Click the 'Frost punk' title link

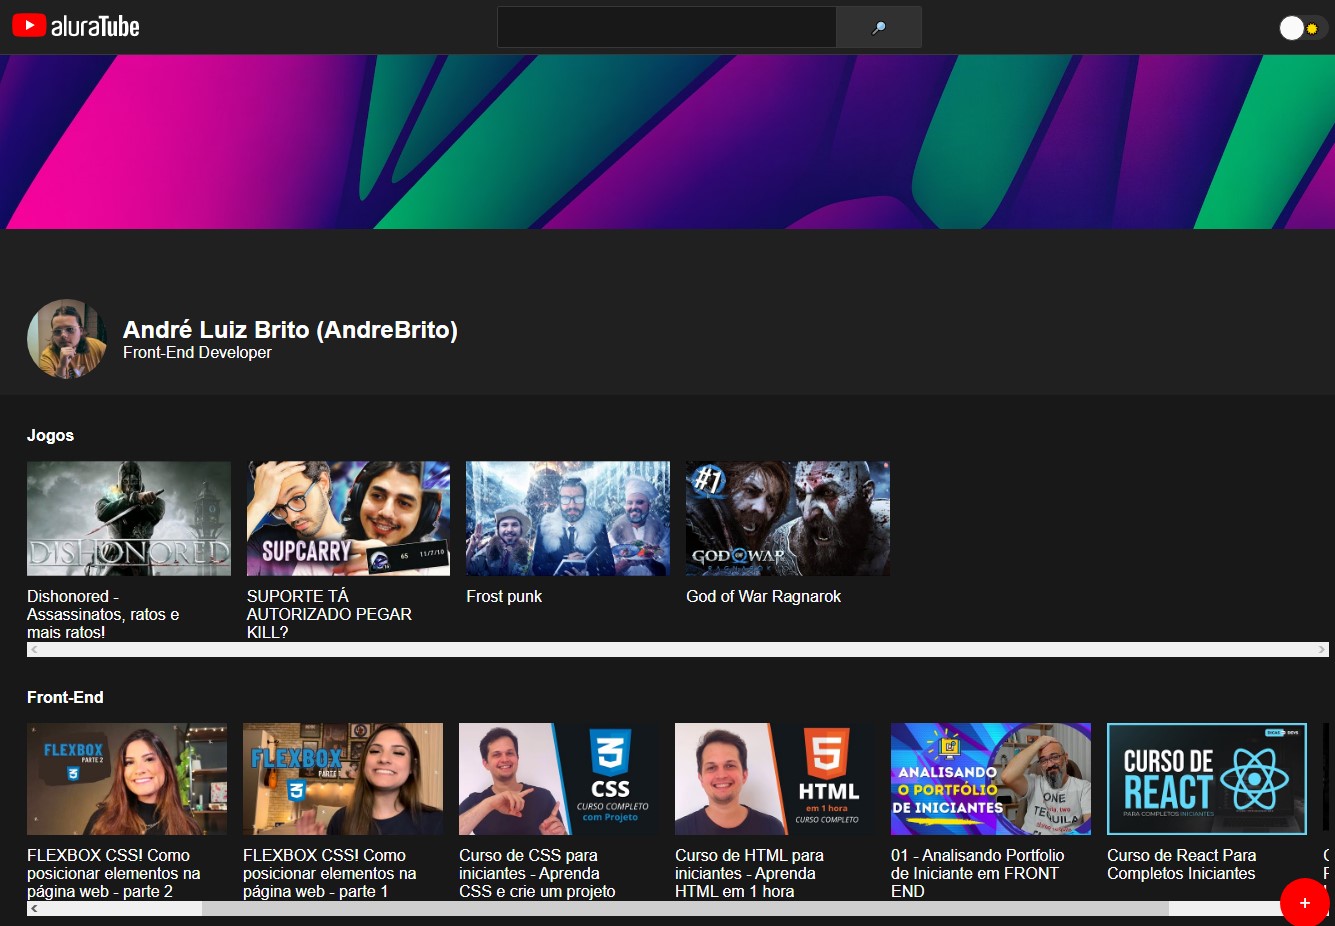coord(504,596)
